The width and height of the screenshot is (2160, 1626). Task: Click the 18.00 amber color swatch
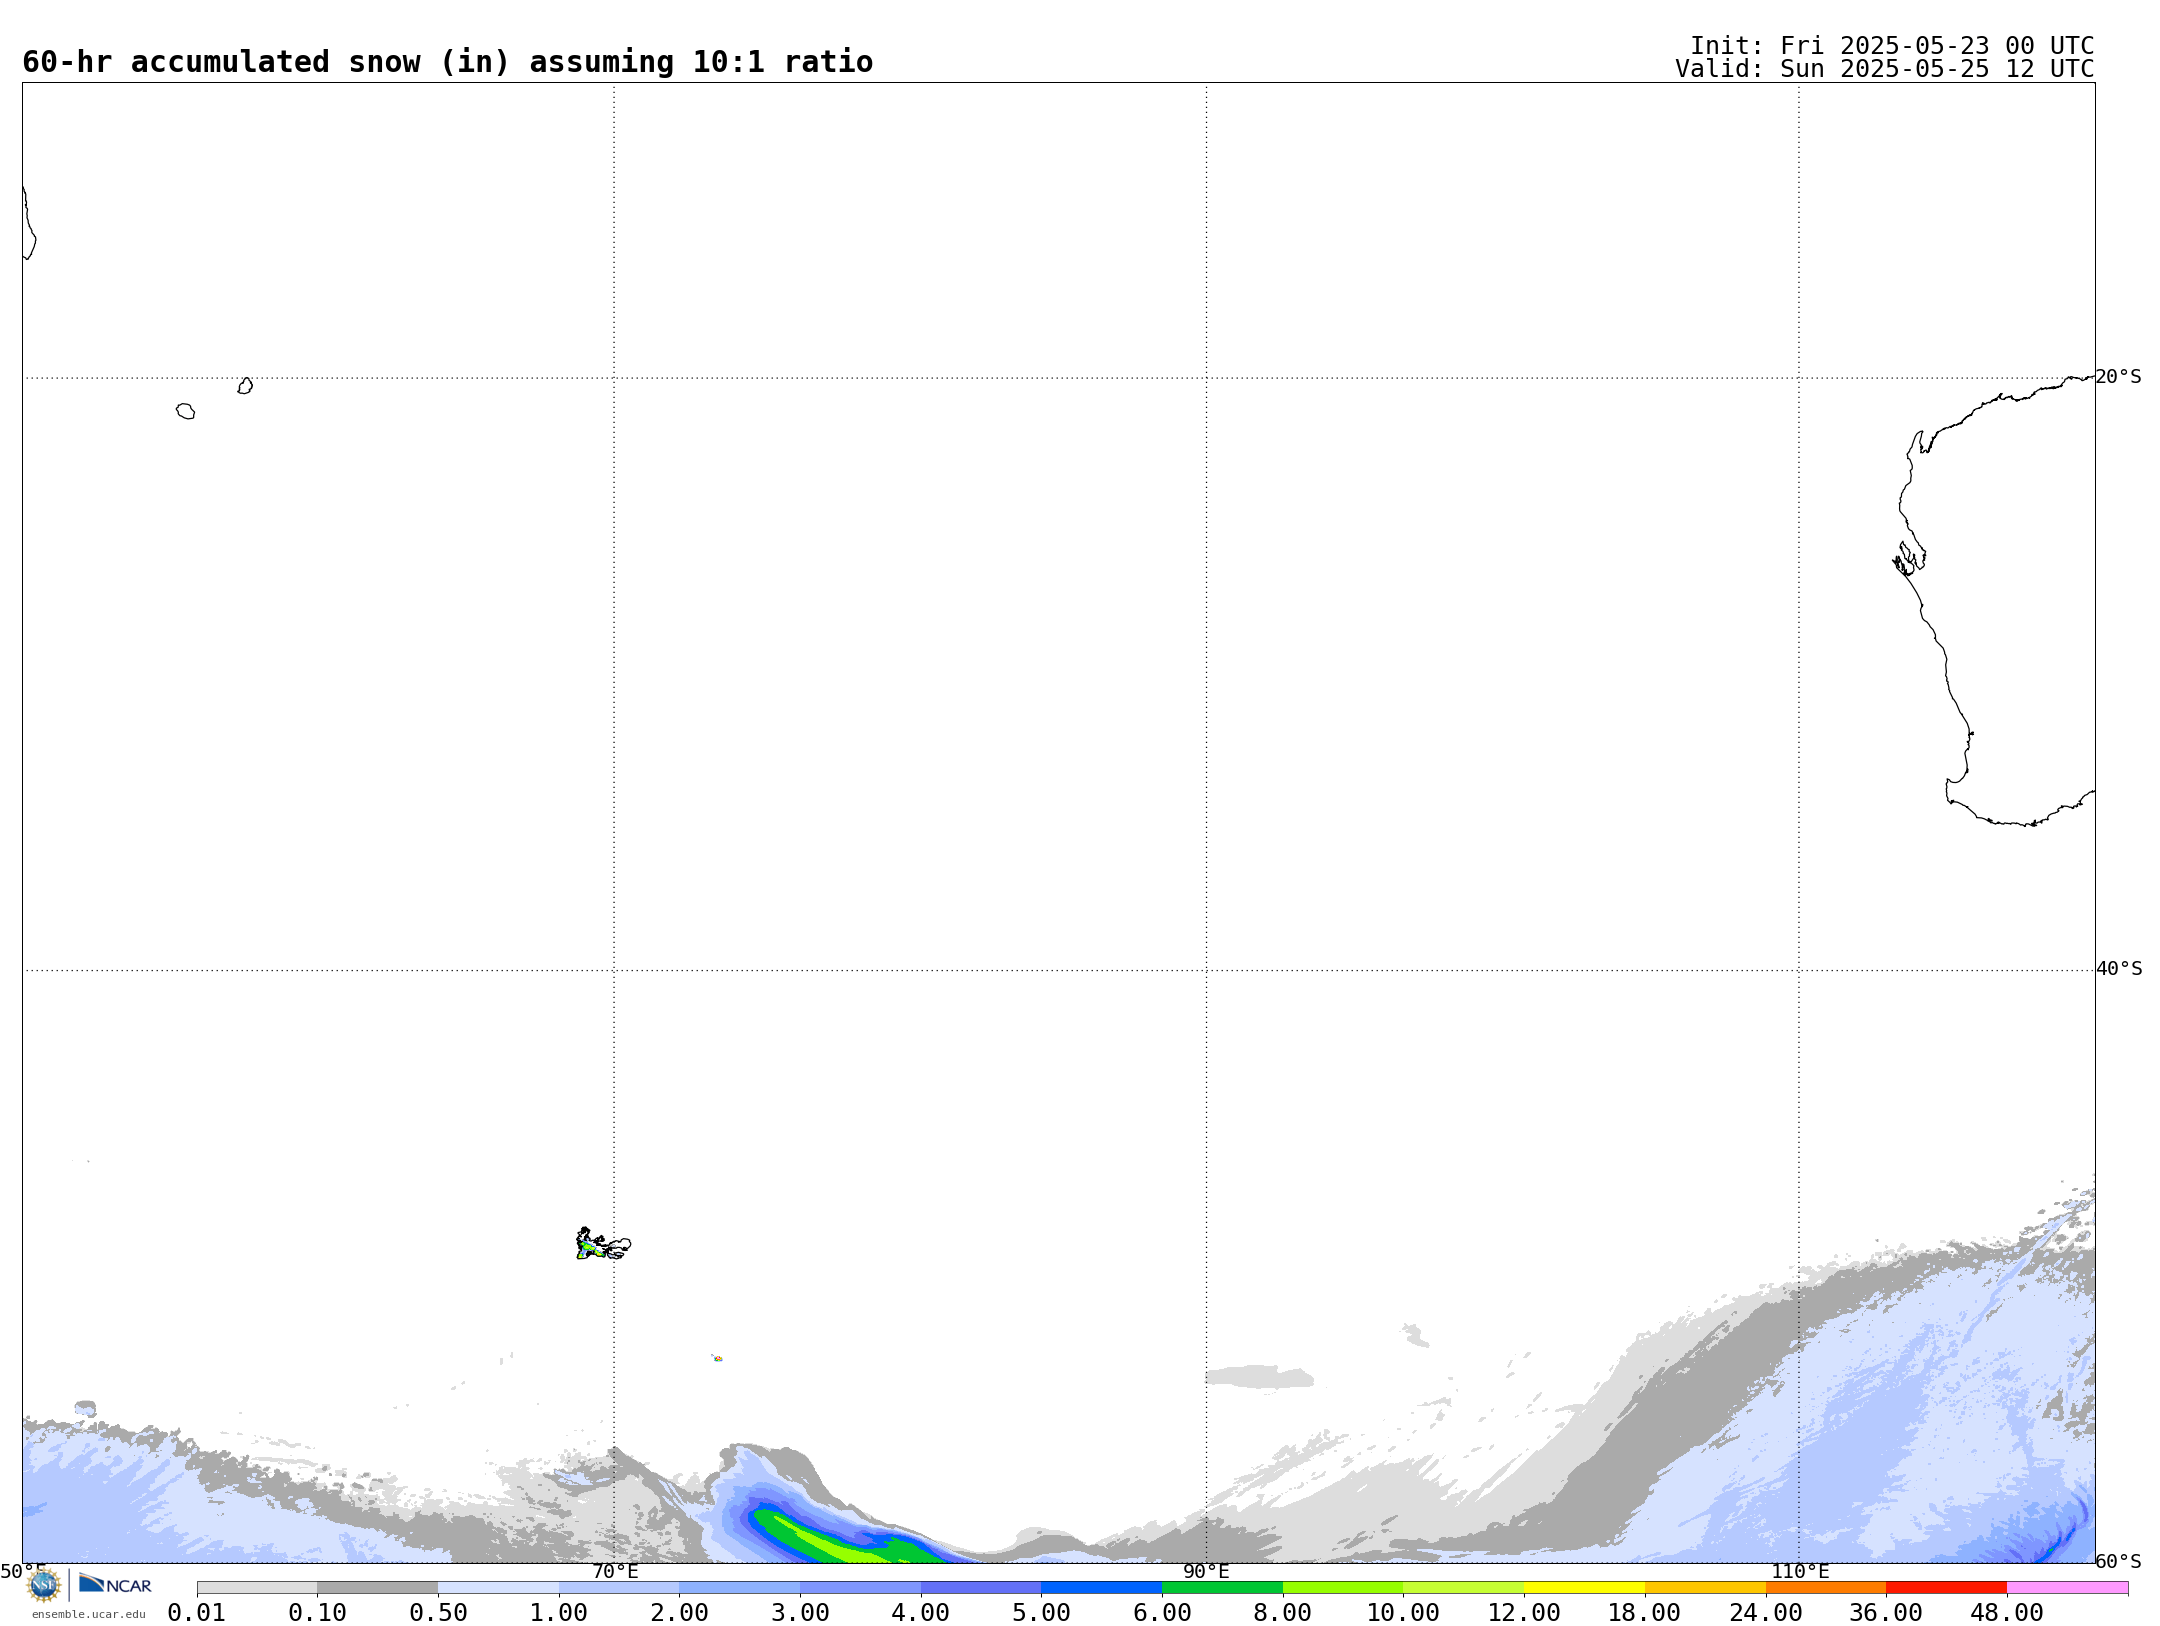1705,1588
